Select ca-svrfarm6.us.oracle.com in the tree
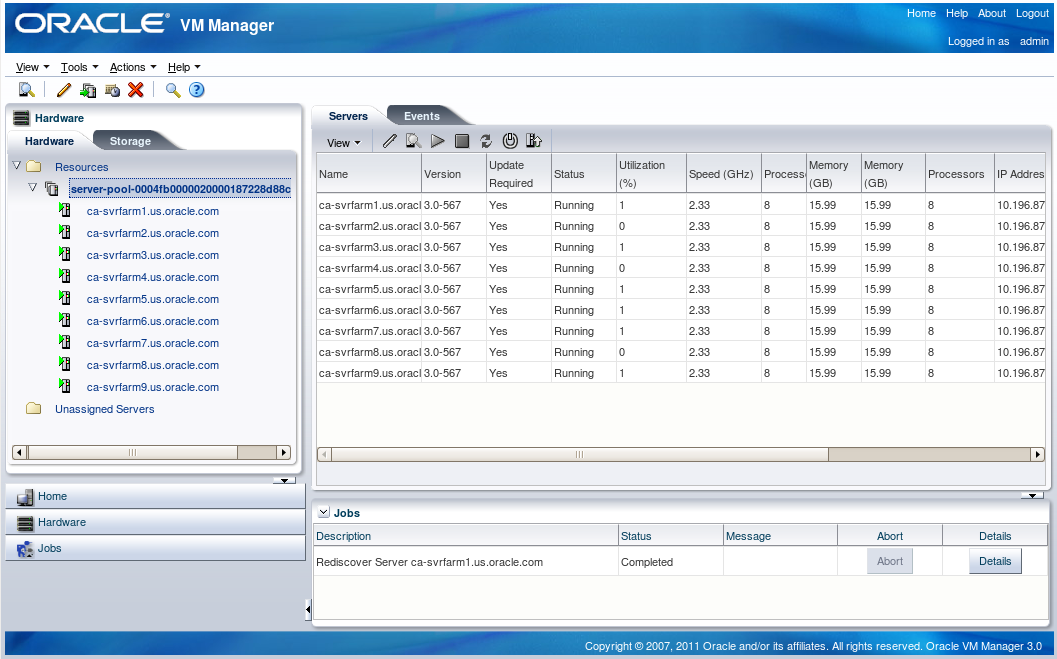1057x659 pixels. pyautogui.click(x=152, y=321)
